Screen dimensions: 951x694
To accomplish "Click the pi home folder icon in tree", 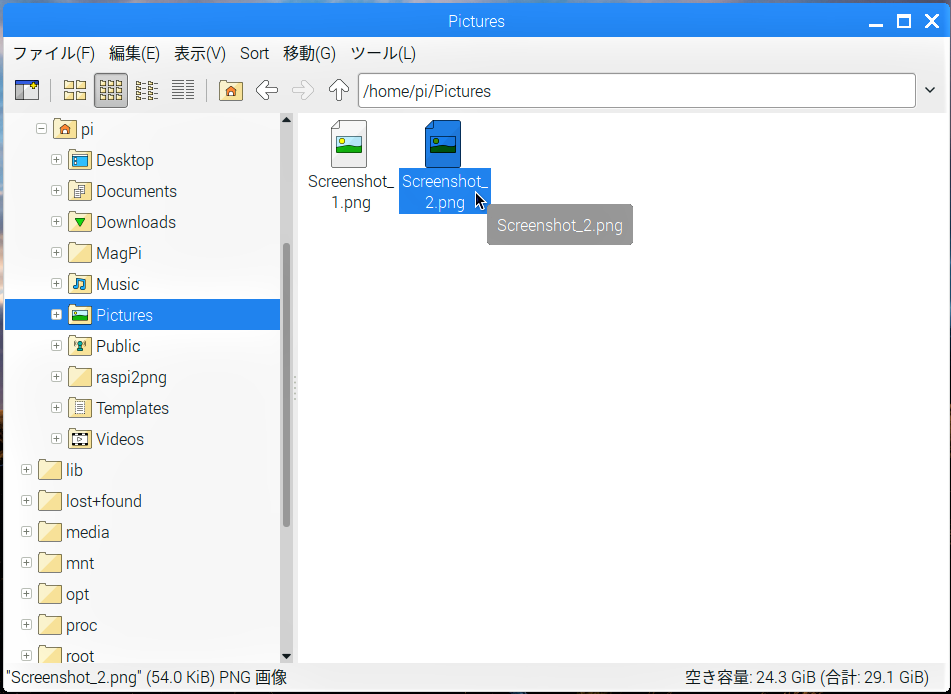I will pos(65,129).
